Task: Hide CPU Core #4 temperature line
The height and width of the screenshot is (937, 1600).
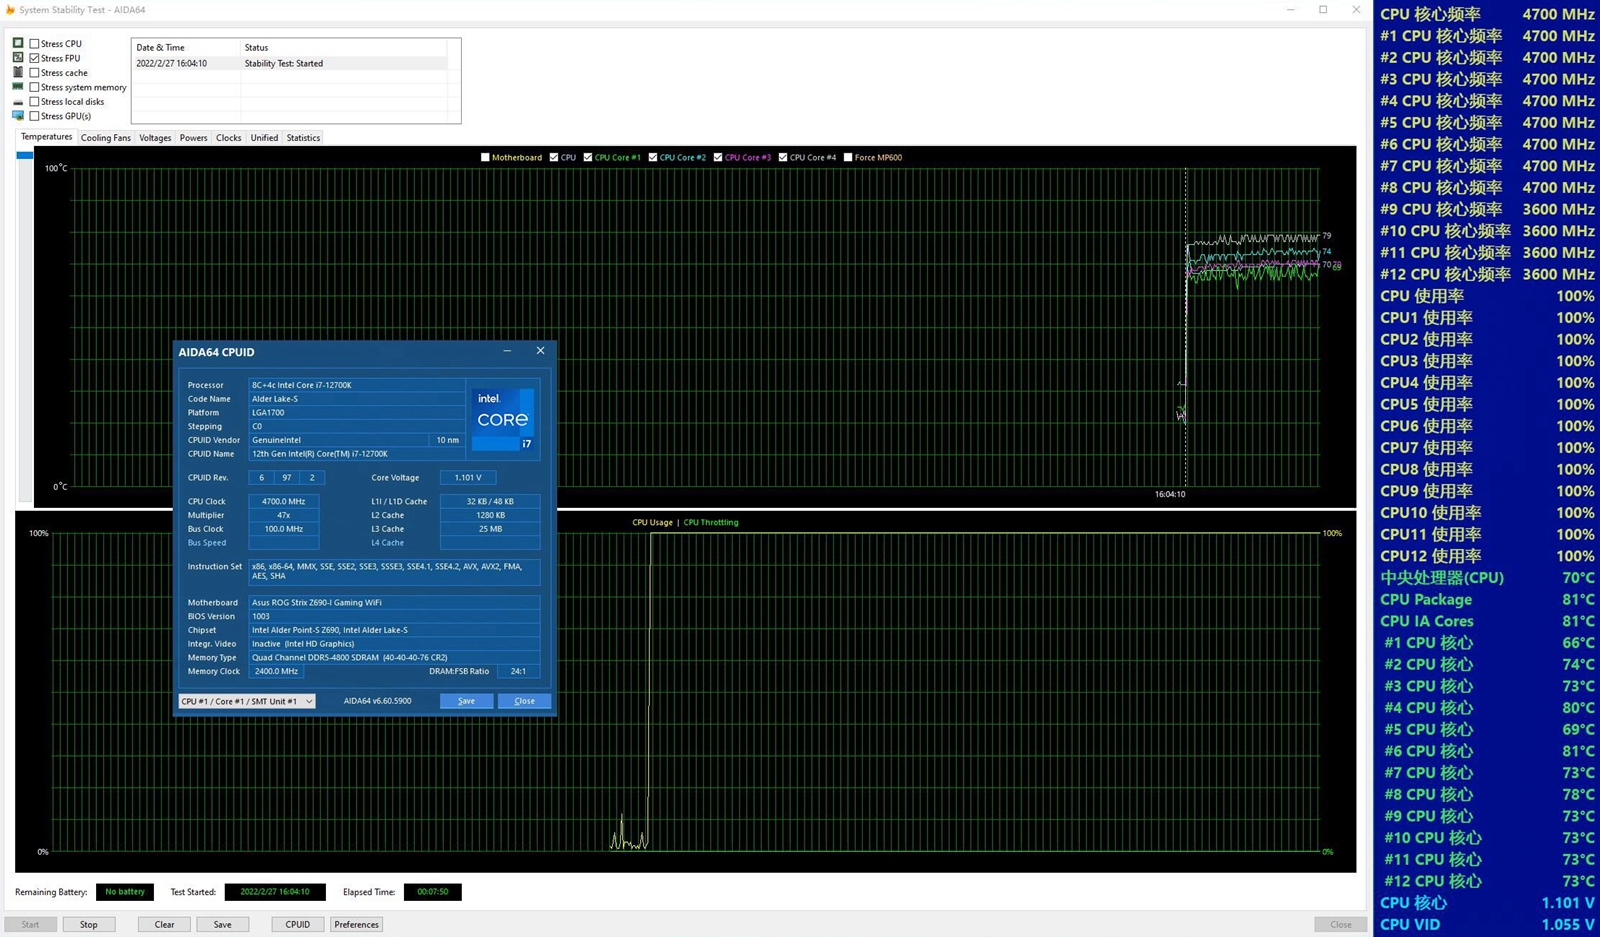Action: [783, 157]
